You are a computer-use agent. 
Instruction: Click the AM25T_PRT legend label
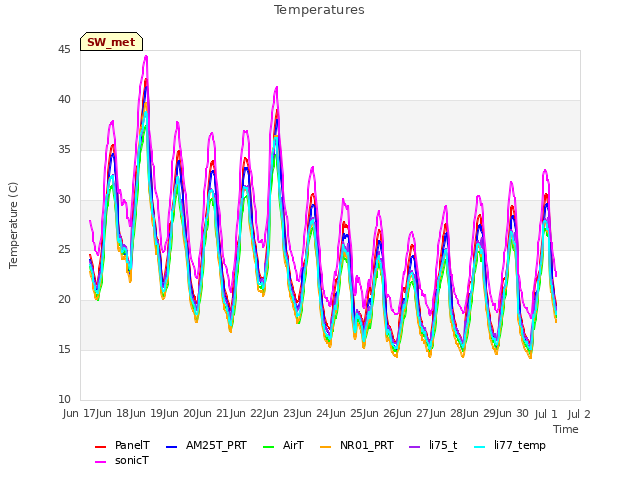coord(216,445)
